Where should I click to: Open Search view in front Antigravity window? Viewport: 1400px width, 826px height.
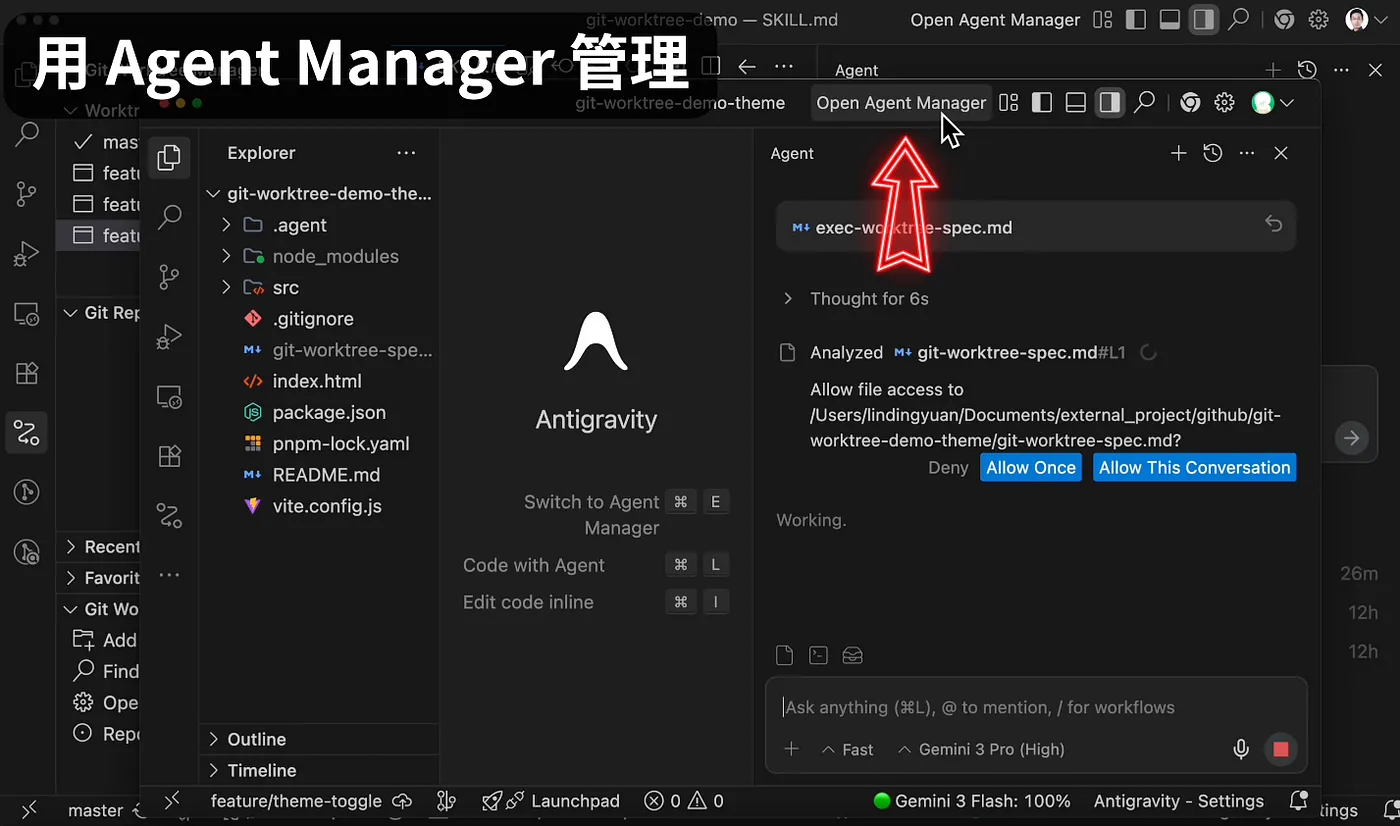[170, 216]
